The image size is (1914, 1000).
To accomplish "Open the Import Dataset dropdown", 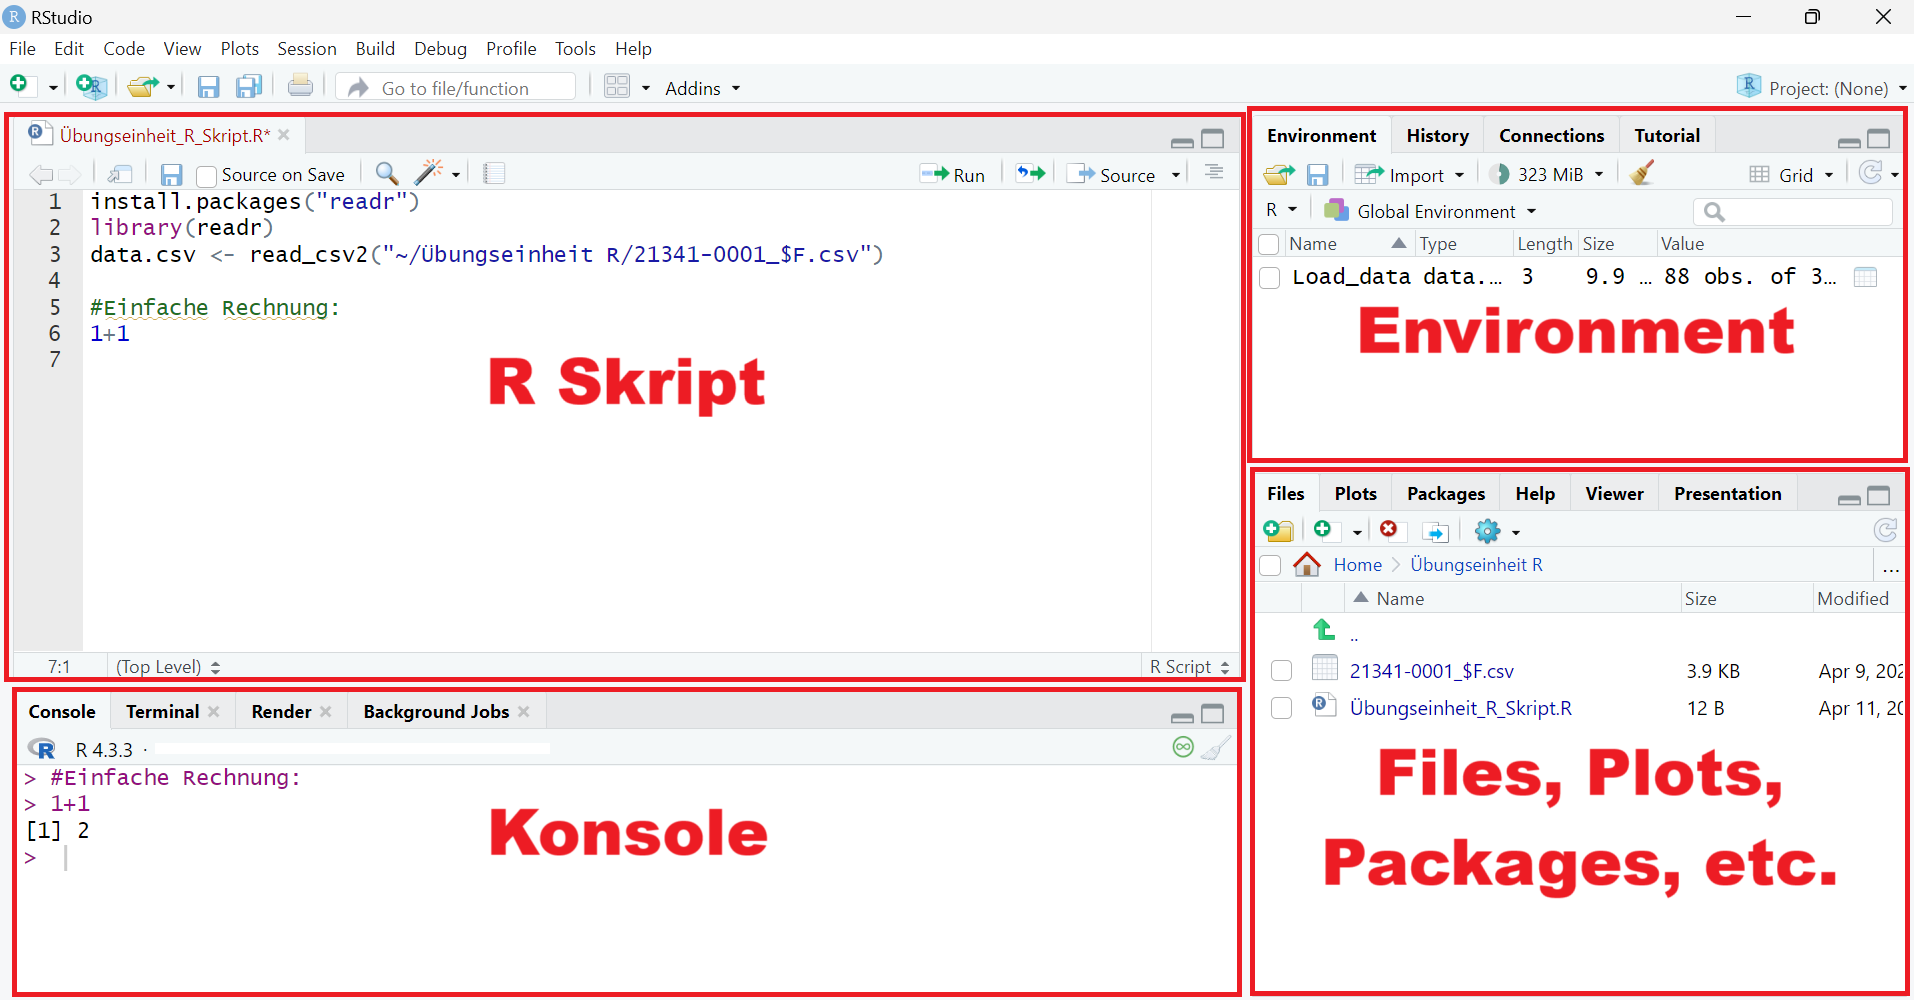I will coord(1409,175).
